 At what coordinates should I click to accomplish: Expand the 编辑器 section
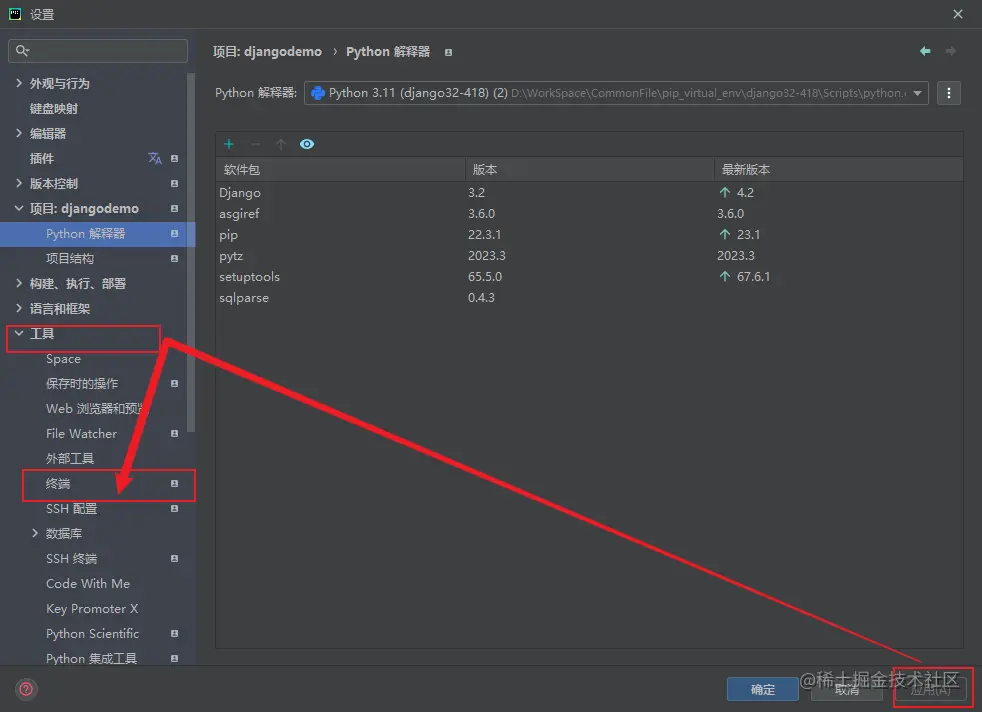tap(19, 133)
